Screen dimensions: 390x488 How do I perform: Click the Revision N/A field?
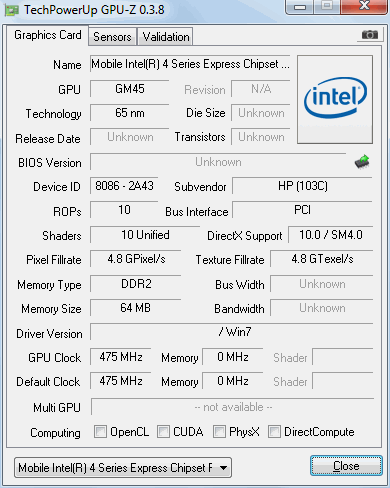[x=261, y=89]
